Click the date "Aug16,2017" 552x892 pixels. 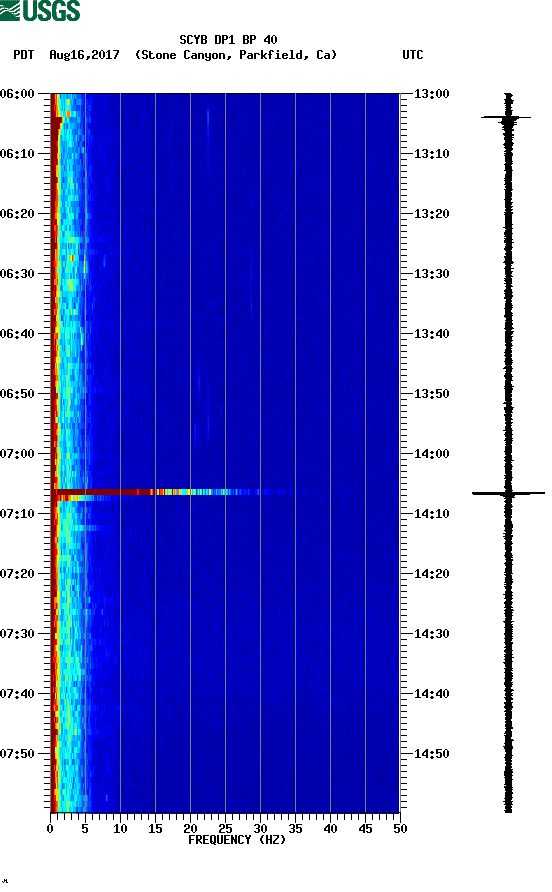tap(84, 55)
